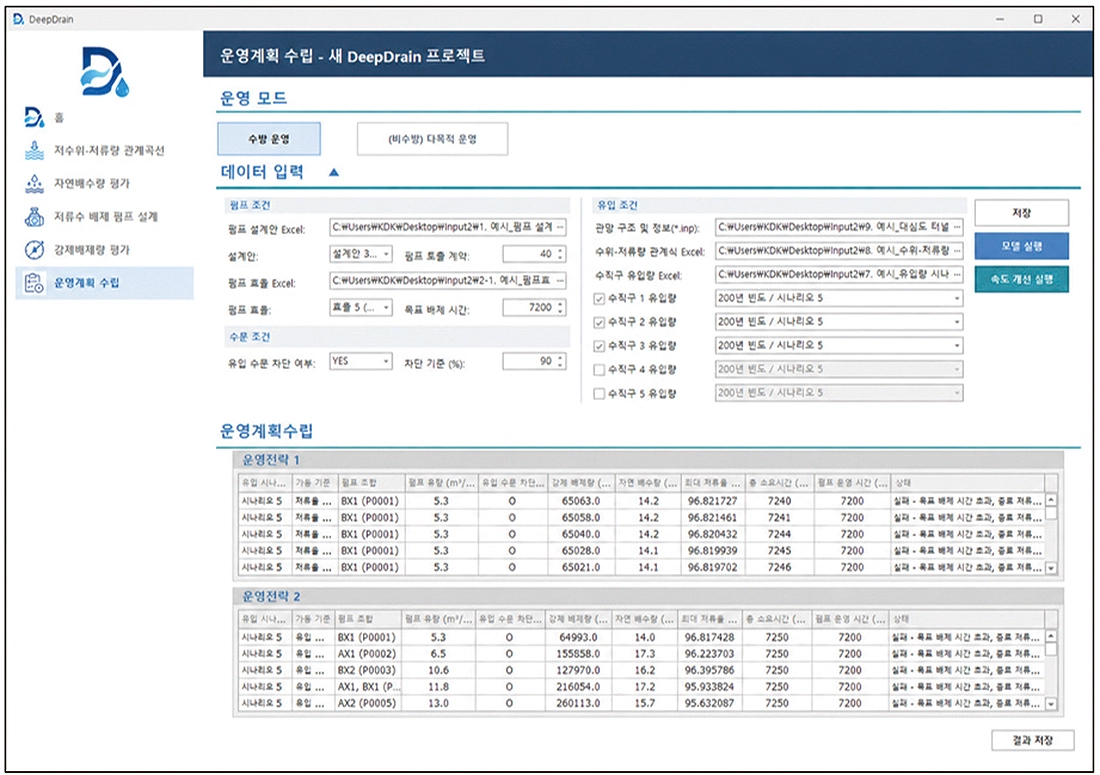Browse for 관망 구조 및 정보 inp file (… button)
This screenshot has width=1100, height=775.
pyautogui.click(x=957, y=227)
